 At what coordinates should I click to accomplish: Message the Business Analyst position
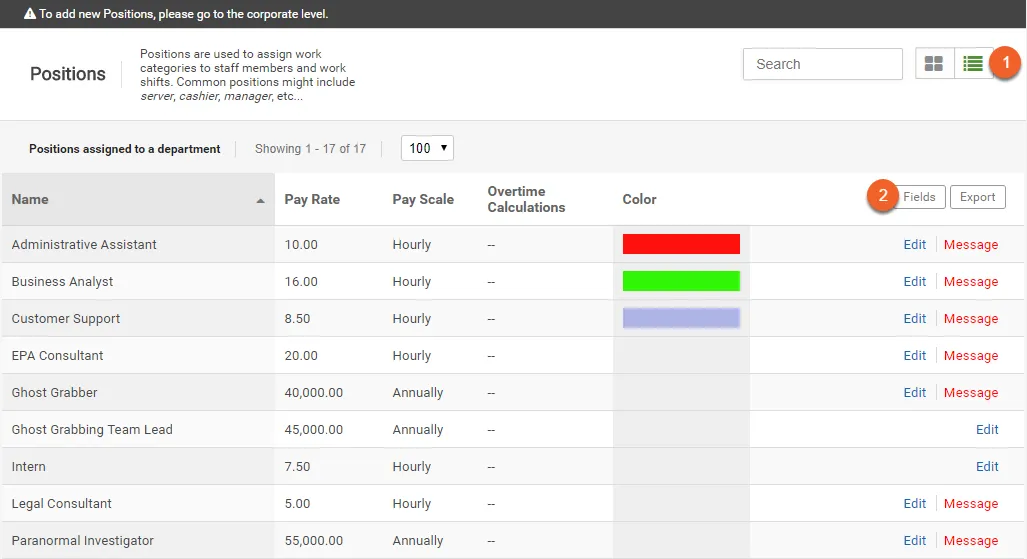click(971, 281)
